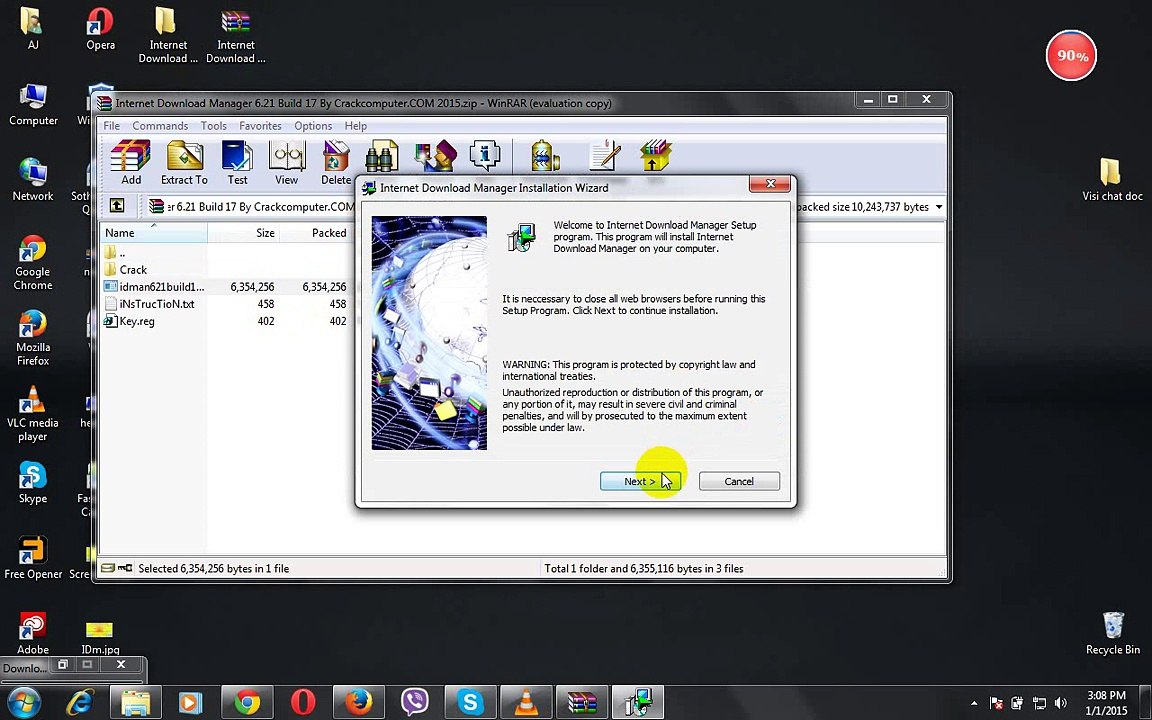Image resolution: width=1152 pixels, height=720 pixels.
Task: Select the Recycle Bin on the desktop
Action: [x=1112, y=633]
